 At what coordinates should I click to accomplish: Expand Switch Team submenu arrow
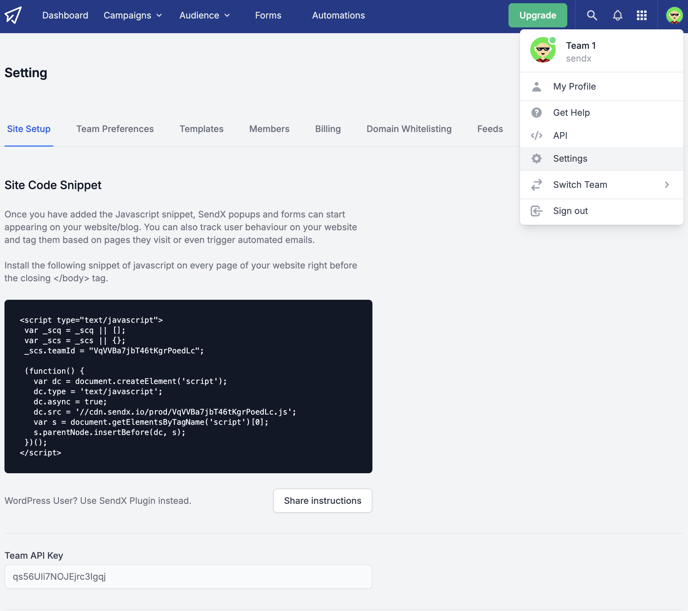coord(666,185)
